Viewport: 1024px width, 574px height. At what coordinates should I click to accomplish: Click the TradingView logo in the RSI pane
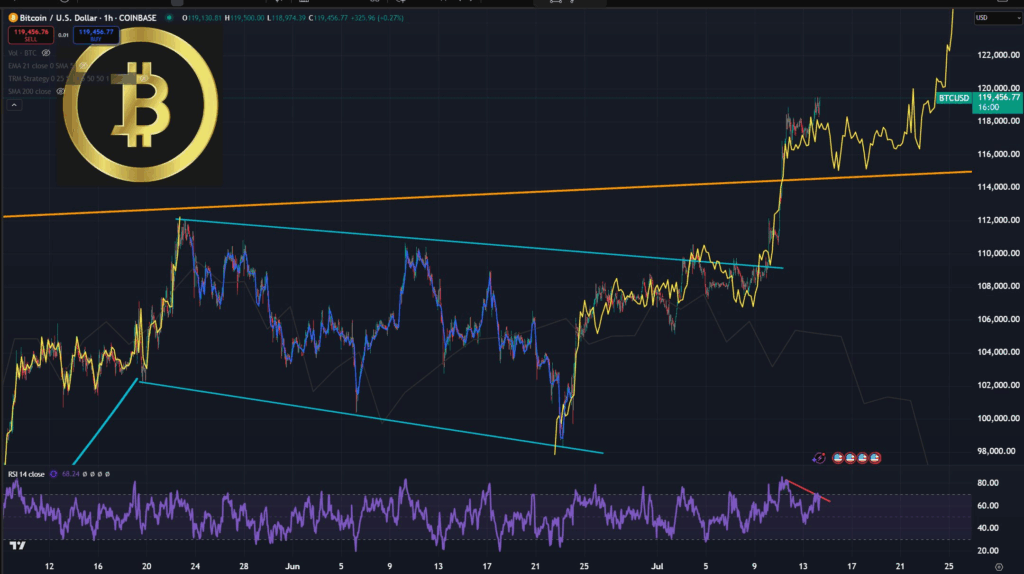(18, 545)
